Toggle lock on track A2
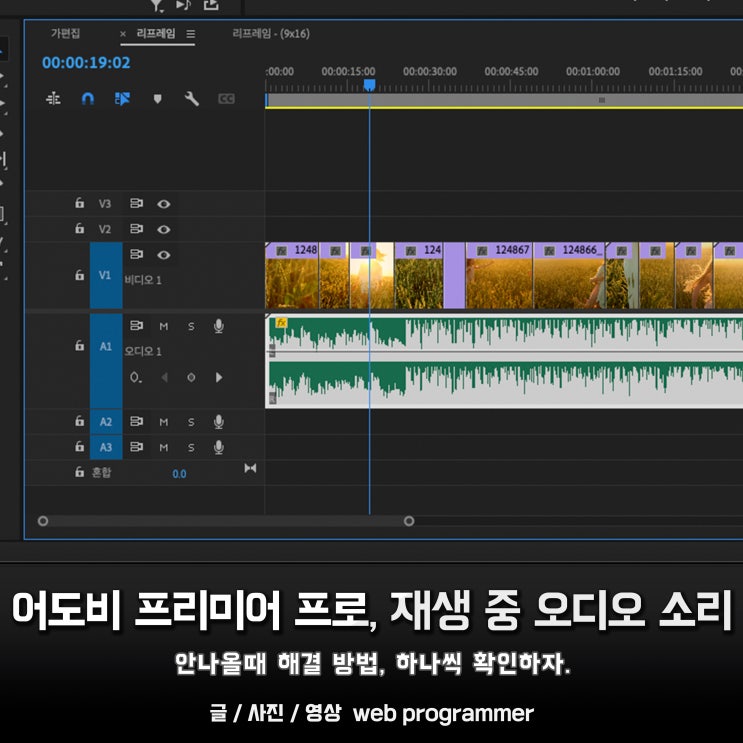This screenshot has width=743, height=743. tap(79, 421)
